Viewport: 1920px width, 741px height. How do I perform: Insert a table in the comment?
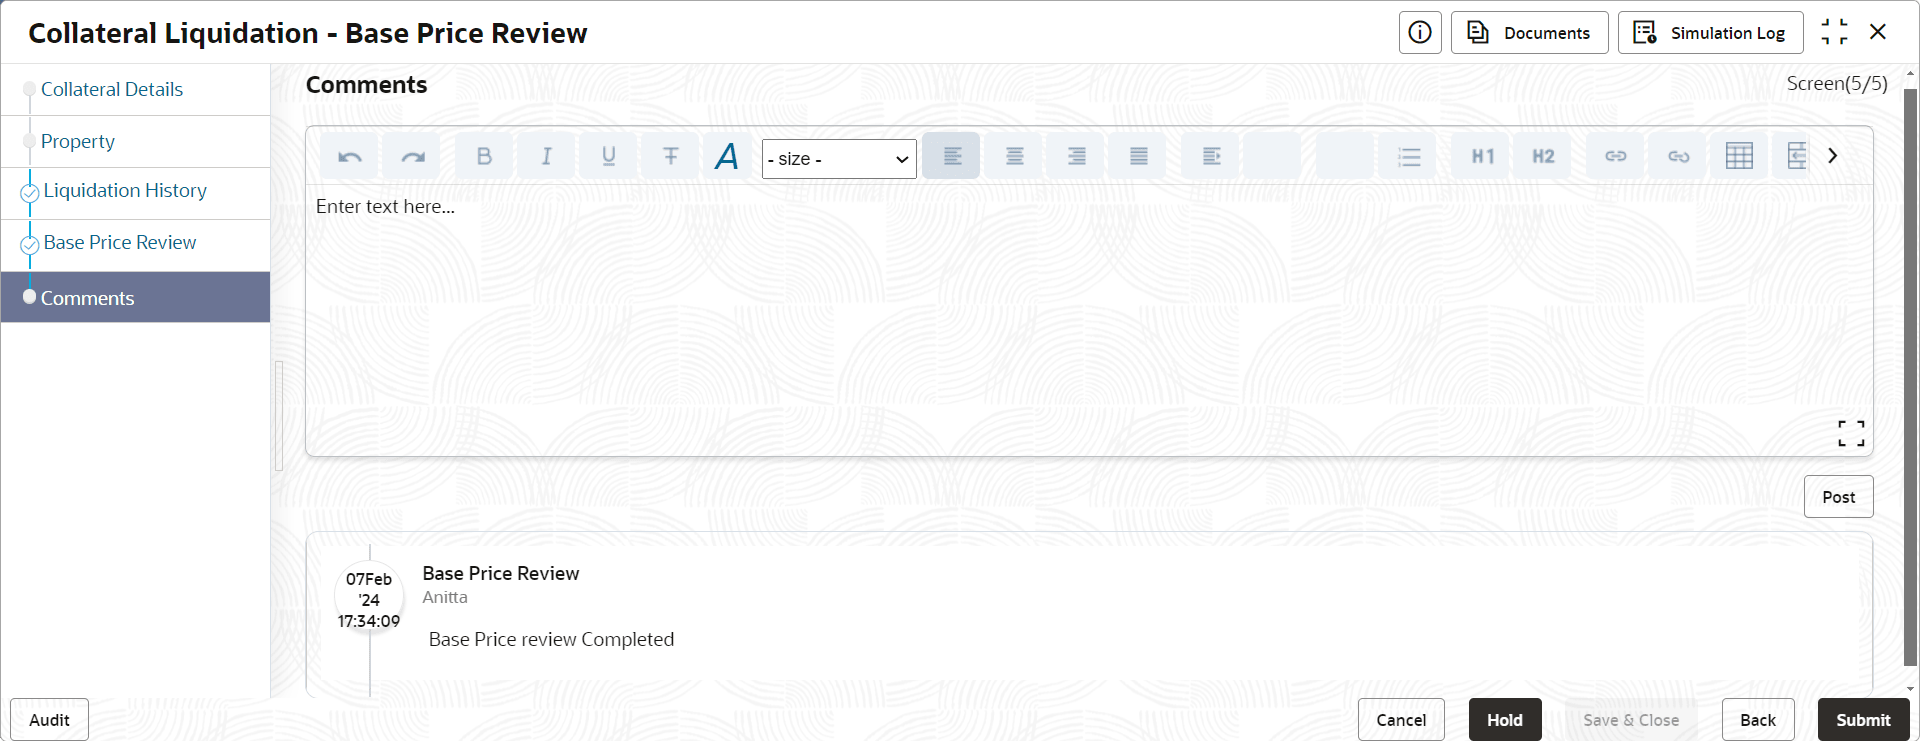pos(1739,156)
